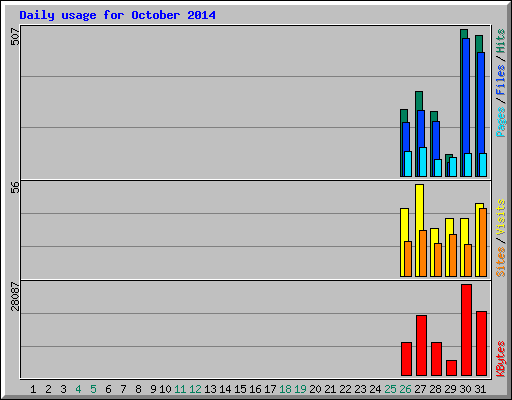Click the day 31 label on the x-axis

(480, 389)
